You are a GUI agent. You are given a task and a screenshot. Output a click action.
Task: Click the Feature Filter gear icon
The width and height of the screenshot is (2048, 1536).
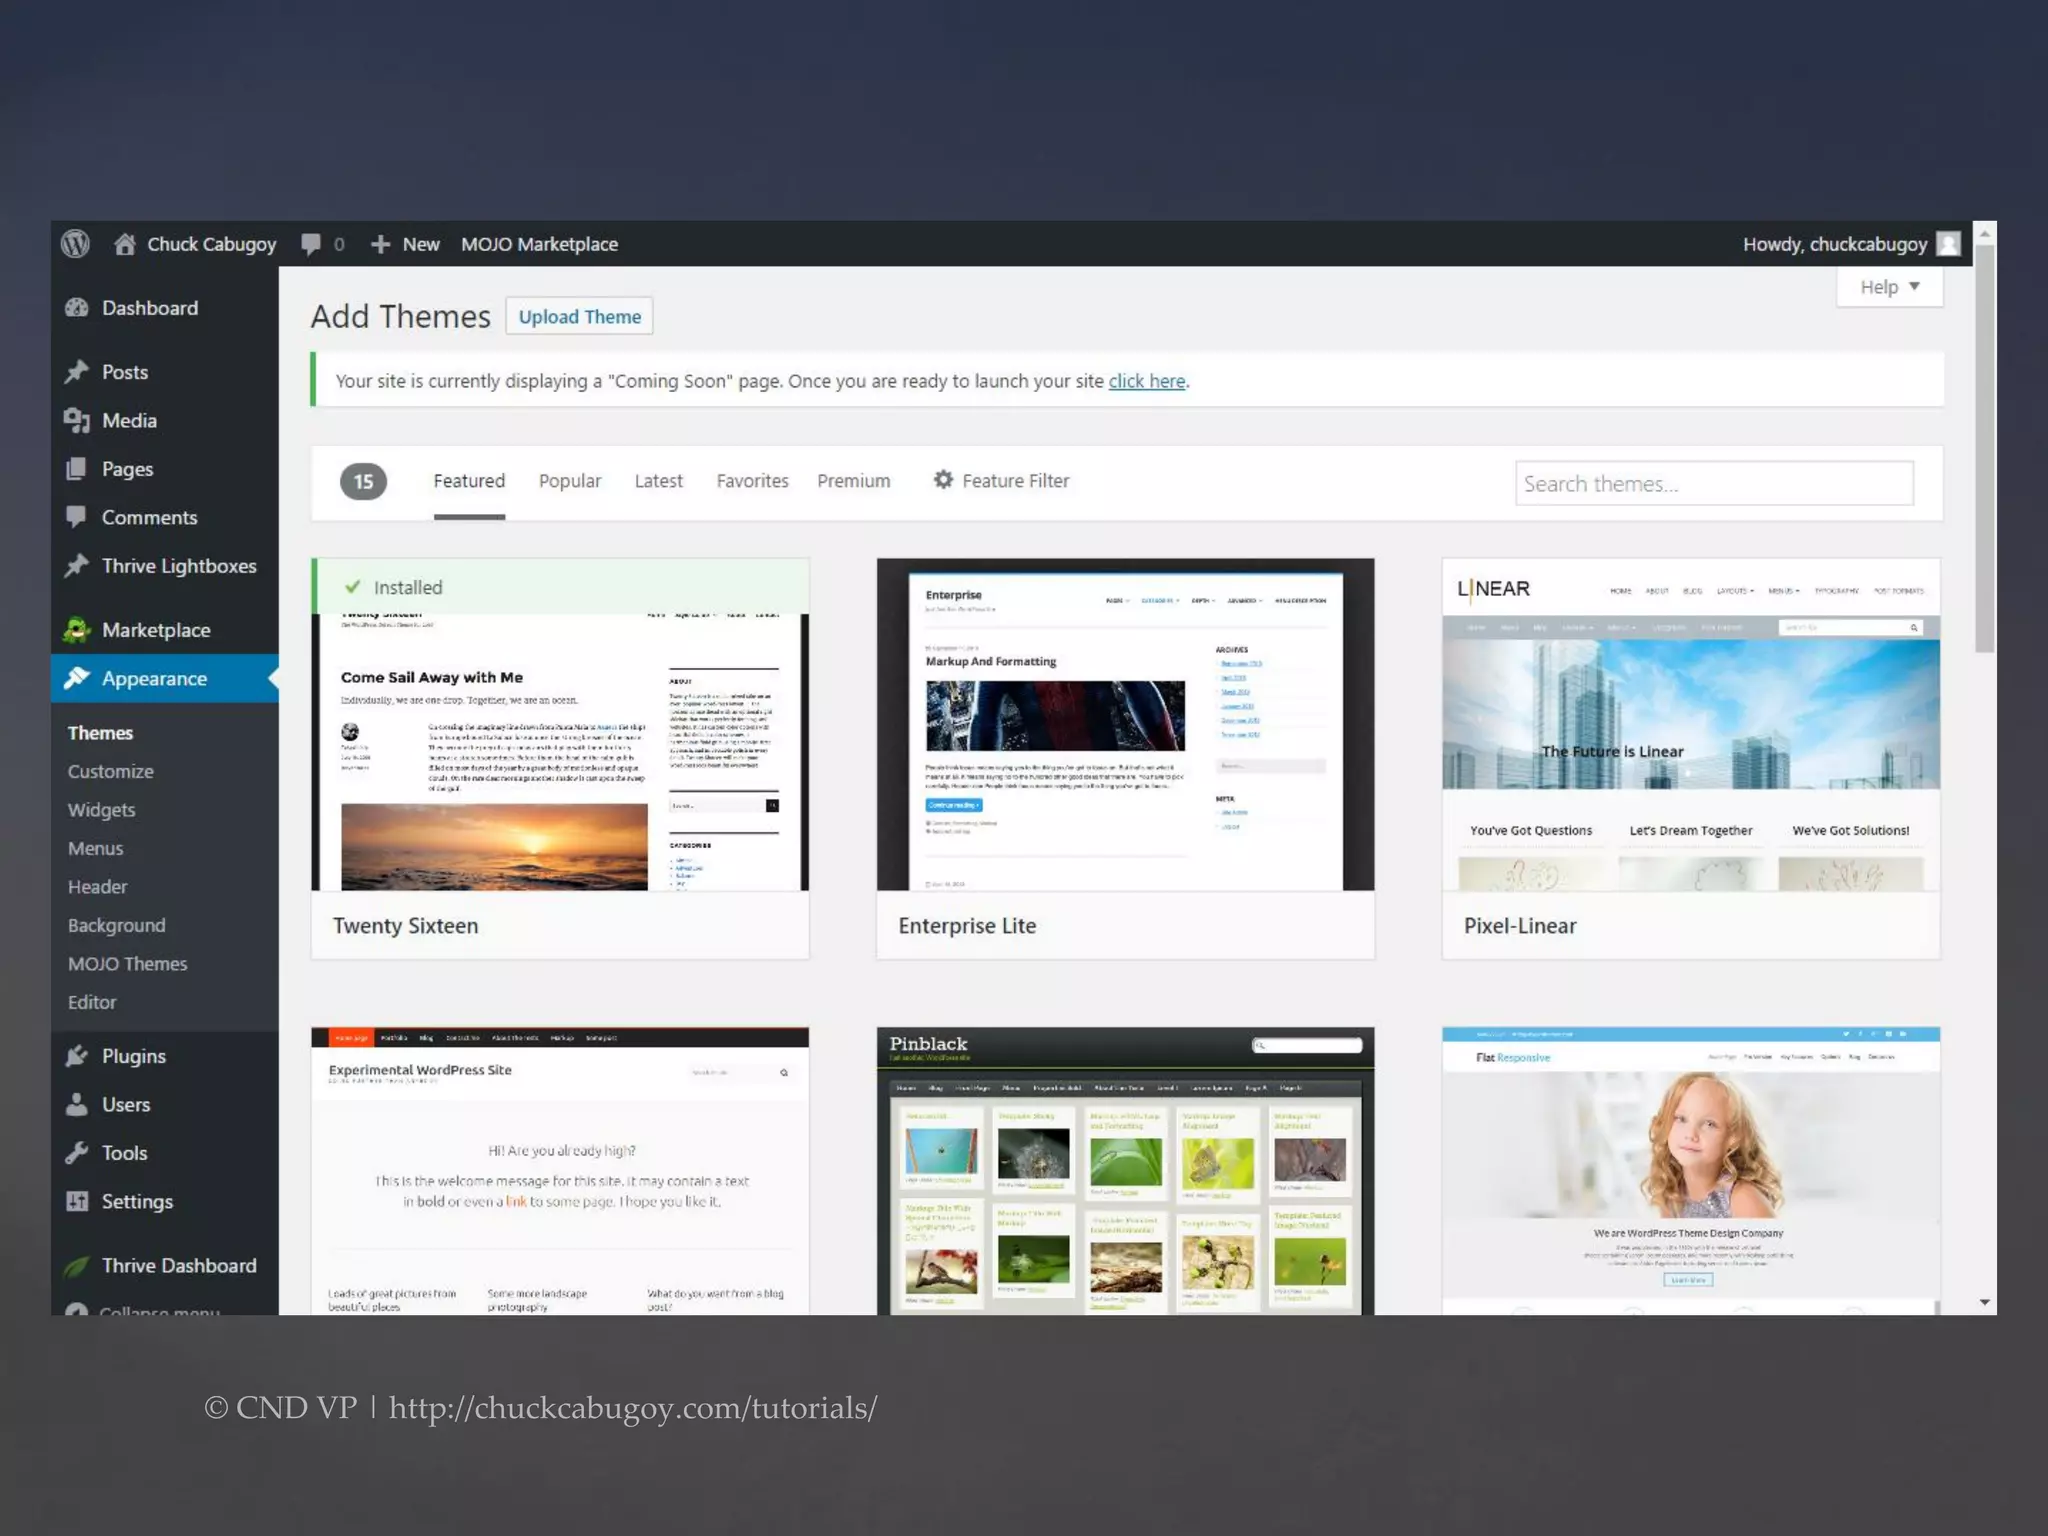click(943, 480)
